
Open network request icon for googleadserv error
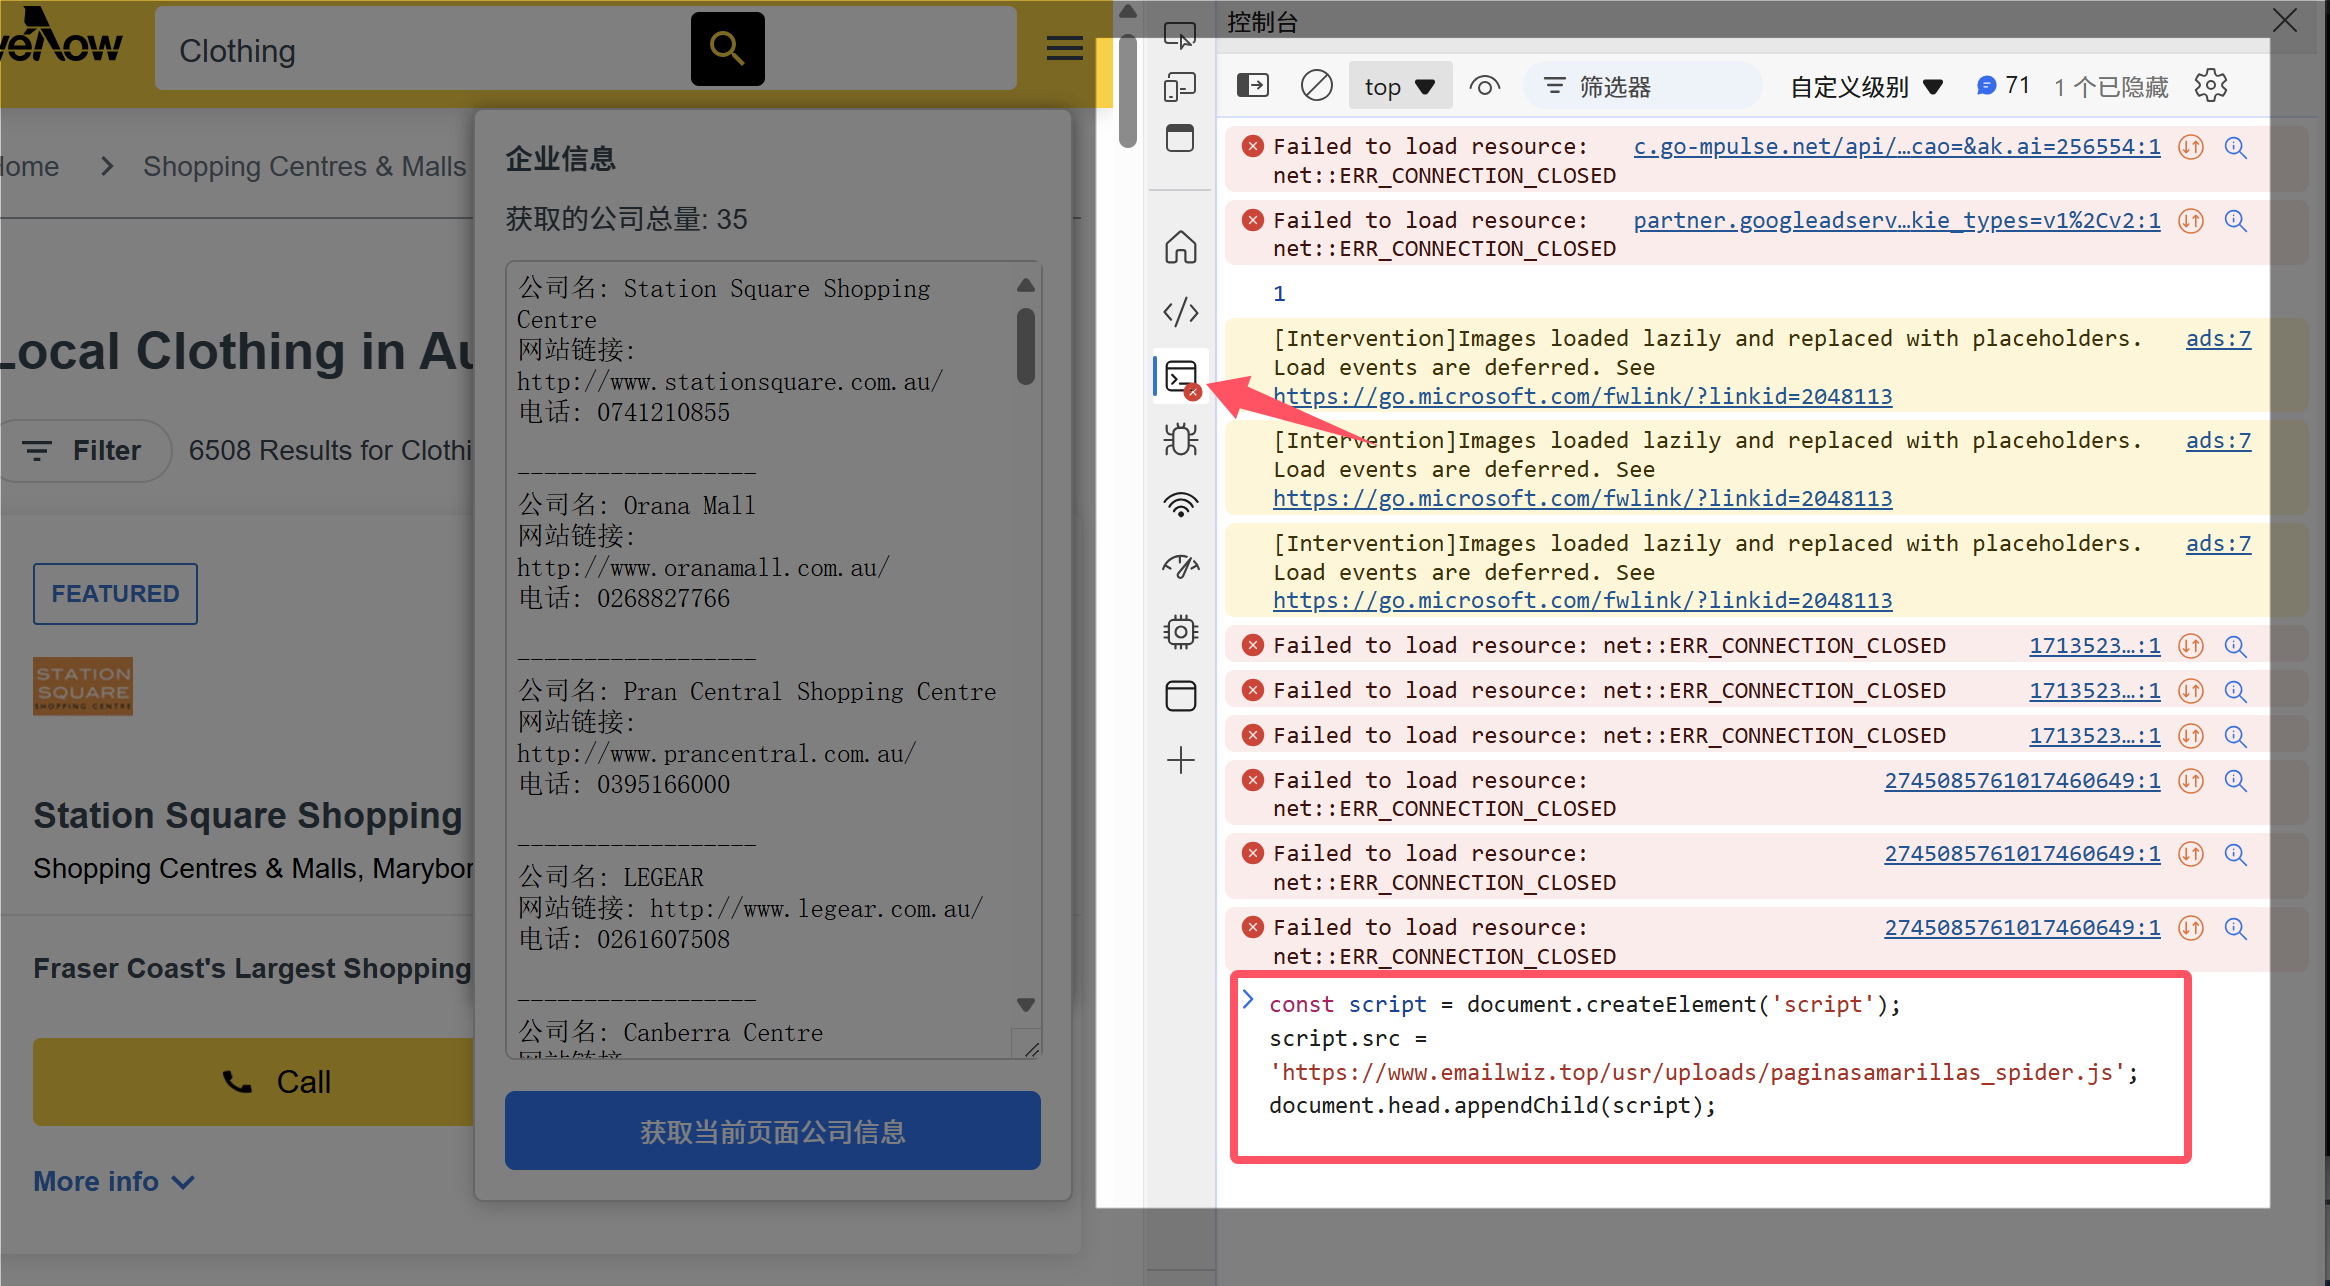pyautogui.click(x=2191, y=221)
